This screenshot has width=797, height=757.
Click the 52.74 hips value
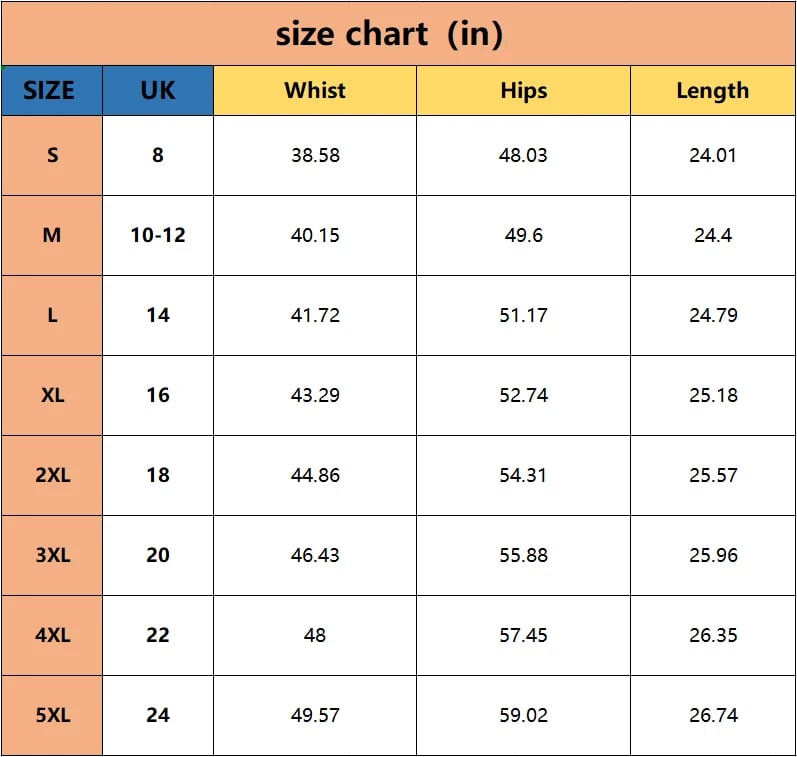tap(524, 396)
